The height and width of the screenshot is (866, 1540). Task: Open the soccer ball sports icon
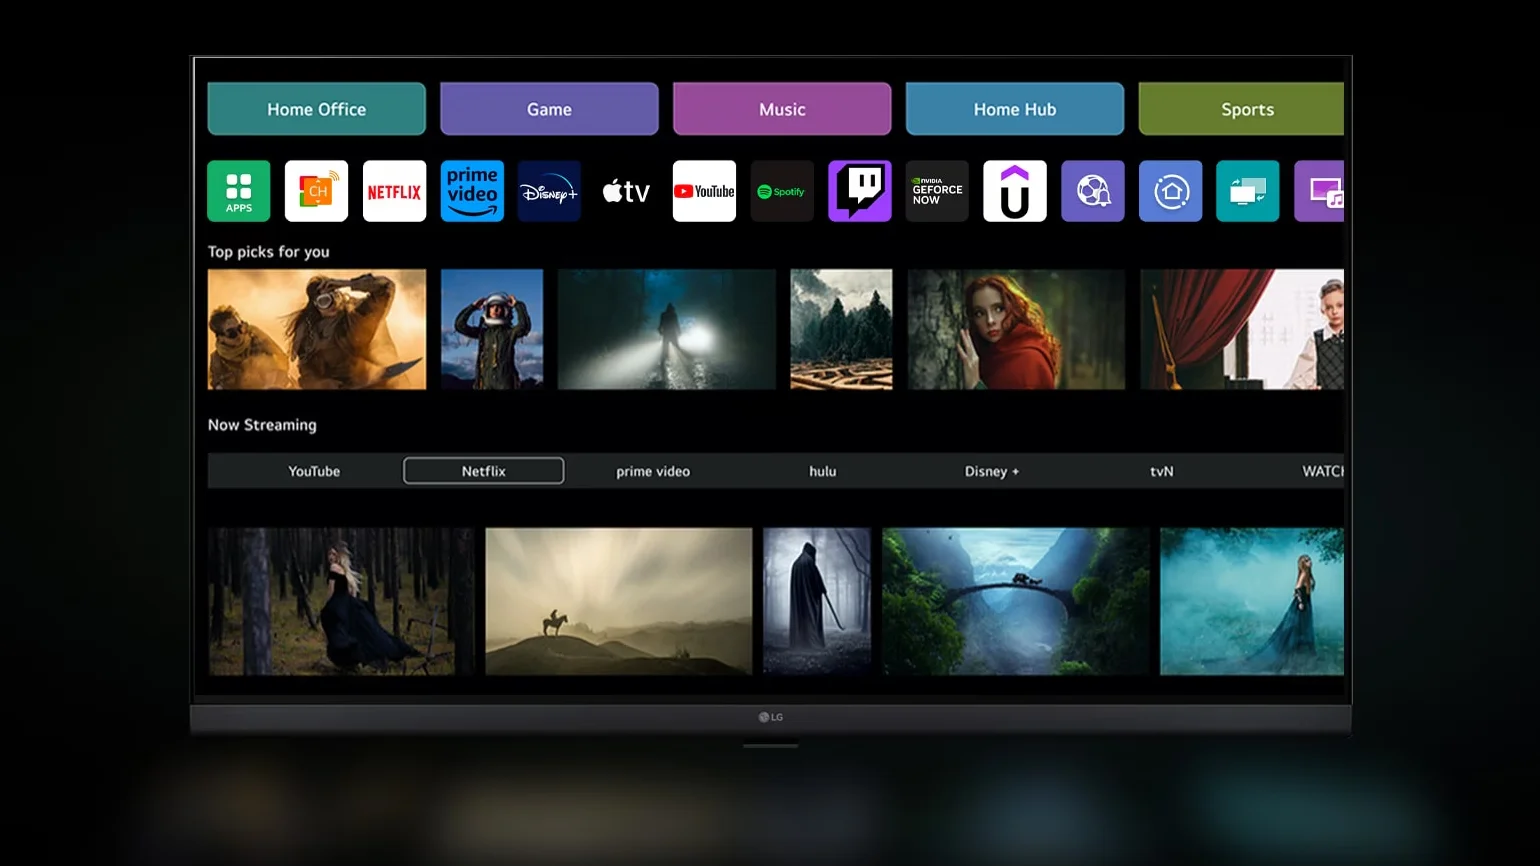(1092, 191)
